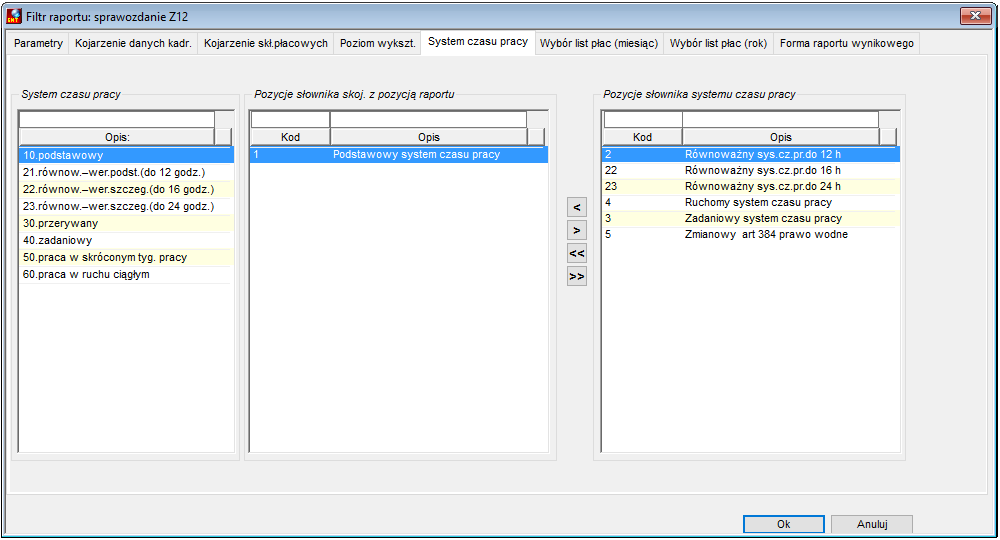This screenshot has width=1000, height=540.
Task: Focus Opis filter field in middle list
Action: [429, 120]
